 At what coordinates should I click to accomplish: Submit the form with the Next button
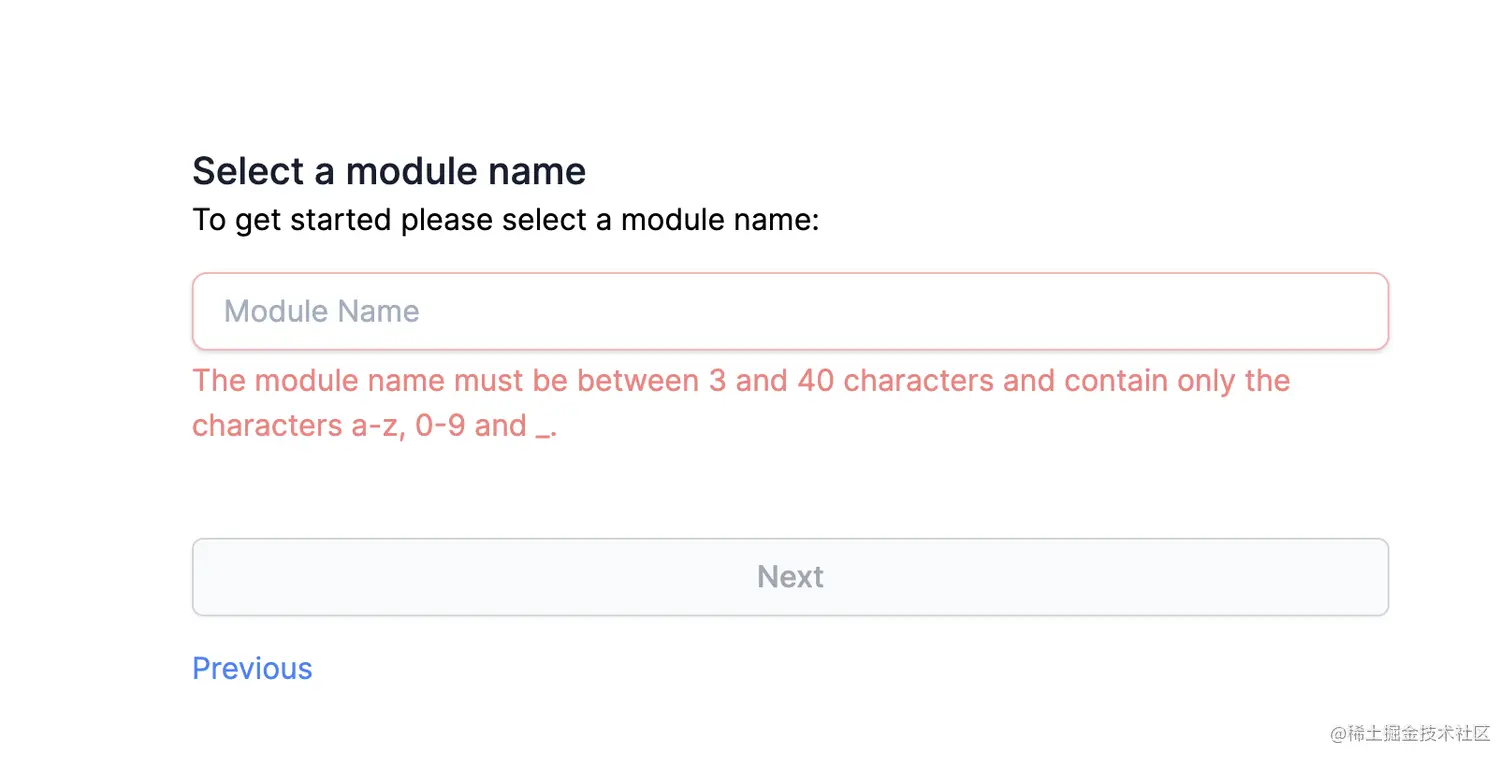click(x=790, y=577)
